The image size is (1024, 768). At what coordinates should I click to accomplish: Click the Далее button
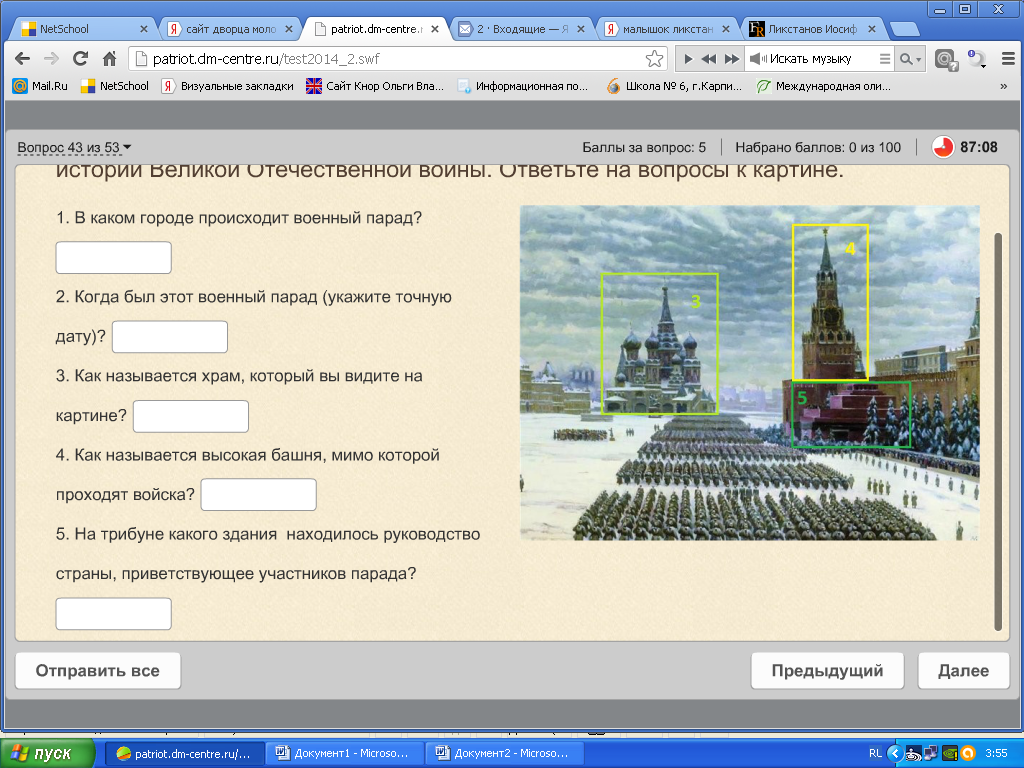pyautogui.click(x=963, y=671)
